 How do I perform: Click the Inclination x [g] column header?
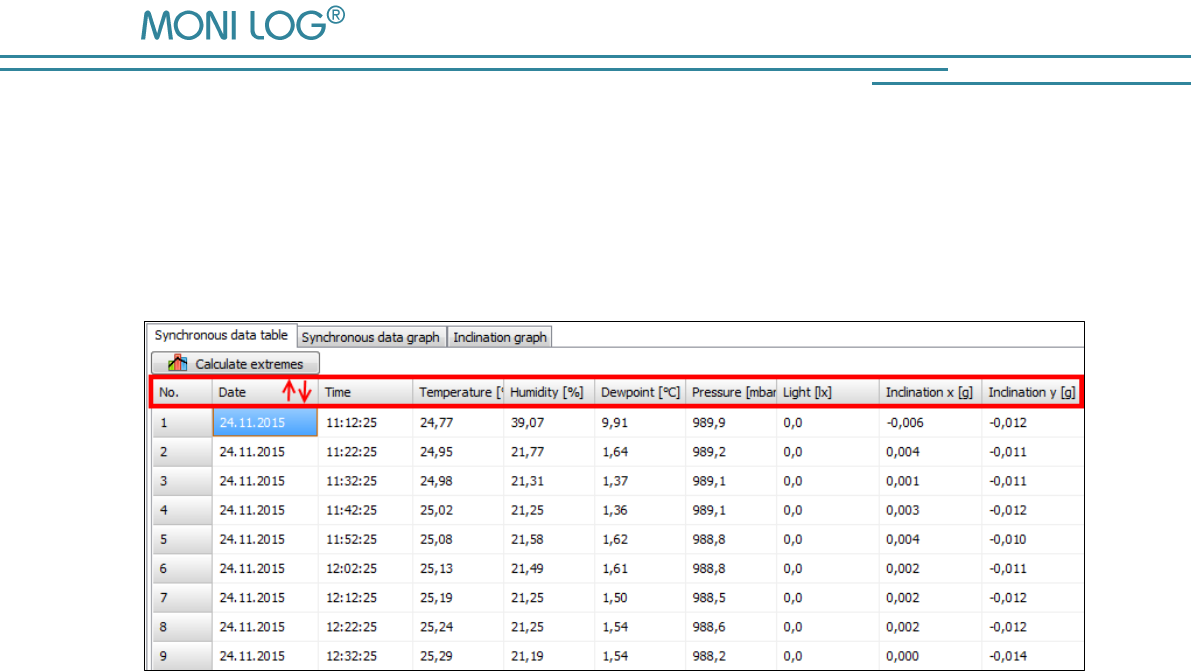coord(930,392)
